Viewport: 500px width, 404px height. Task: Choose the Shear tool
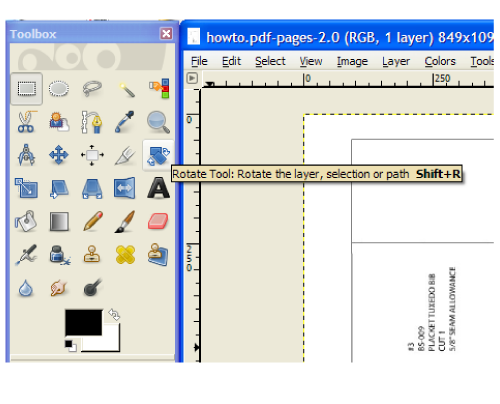pyautogui.click(x=59, y=189)
